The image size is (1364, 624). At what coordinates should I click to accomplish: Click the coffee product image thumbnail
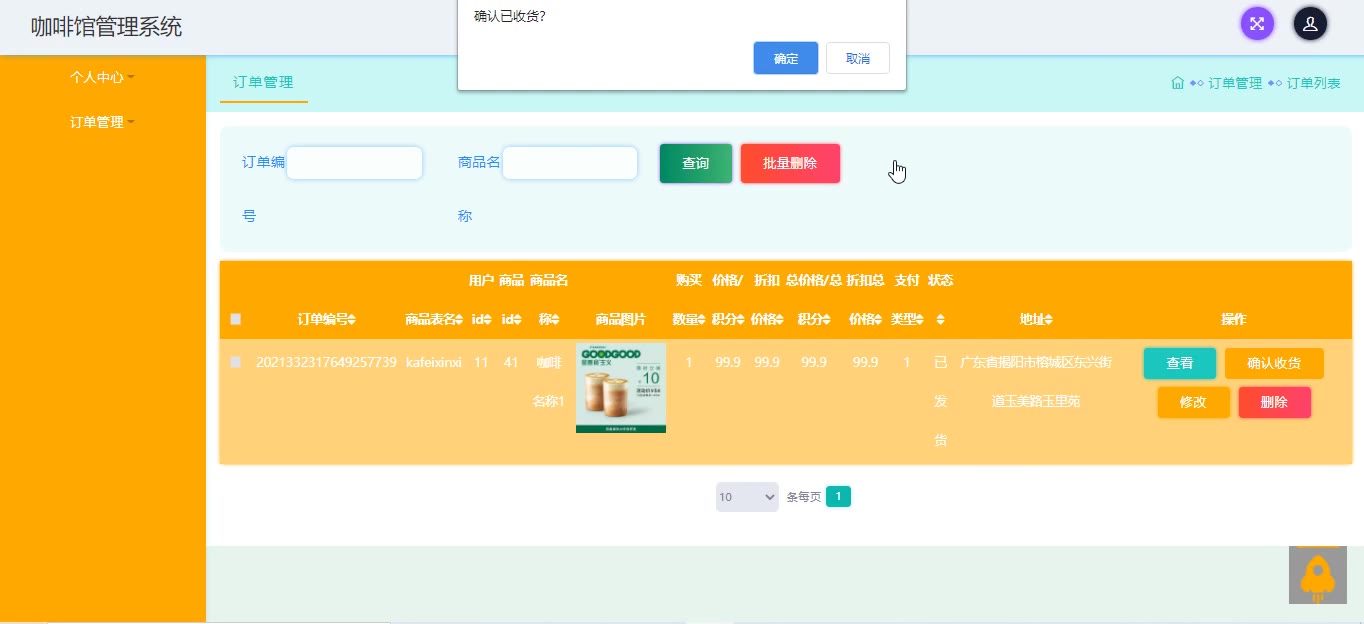(x=620, y=388)
